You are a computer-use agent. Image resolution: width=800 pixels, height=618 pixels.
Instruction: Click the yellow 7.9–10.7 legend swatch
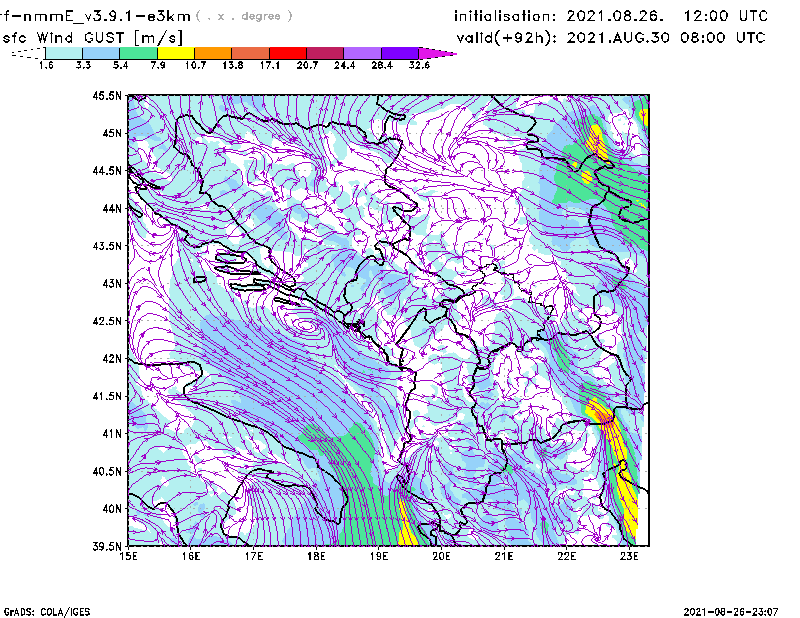[x=176, y=53]
